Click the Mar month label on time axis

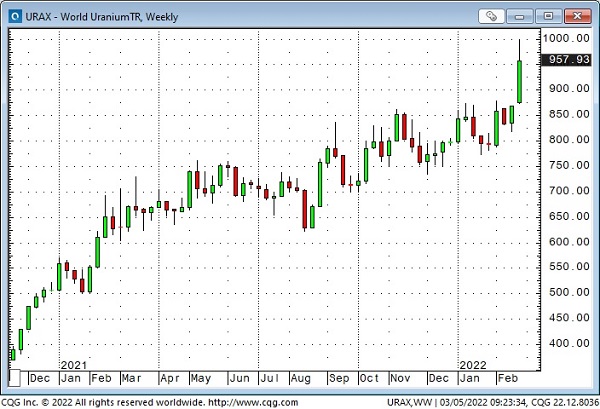point(132,378)
